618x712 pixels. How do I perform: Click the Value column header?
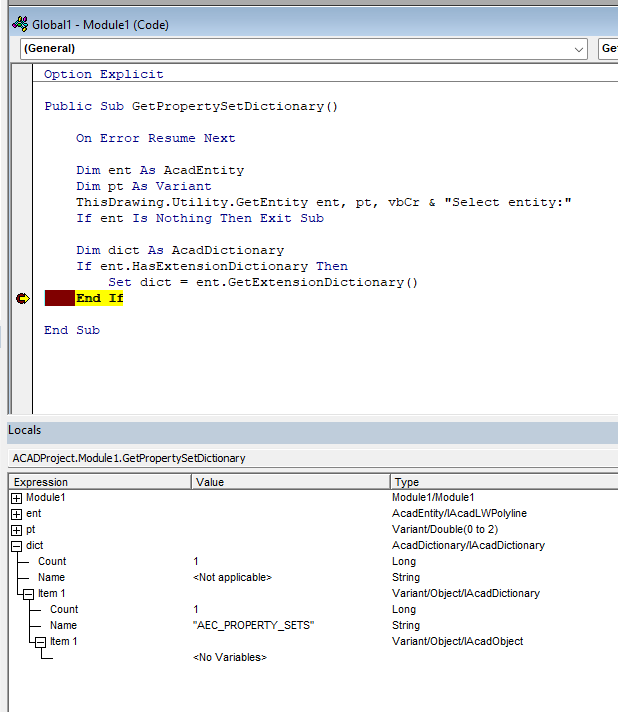pos(291,482)
